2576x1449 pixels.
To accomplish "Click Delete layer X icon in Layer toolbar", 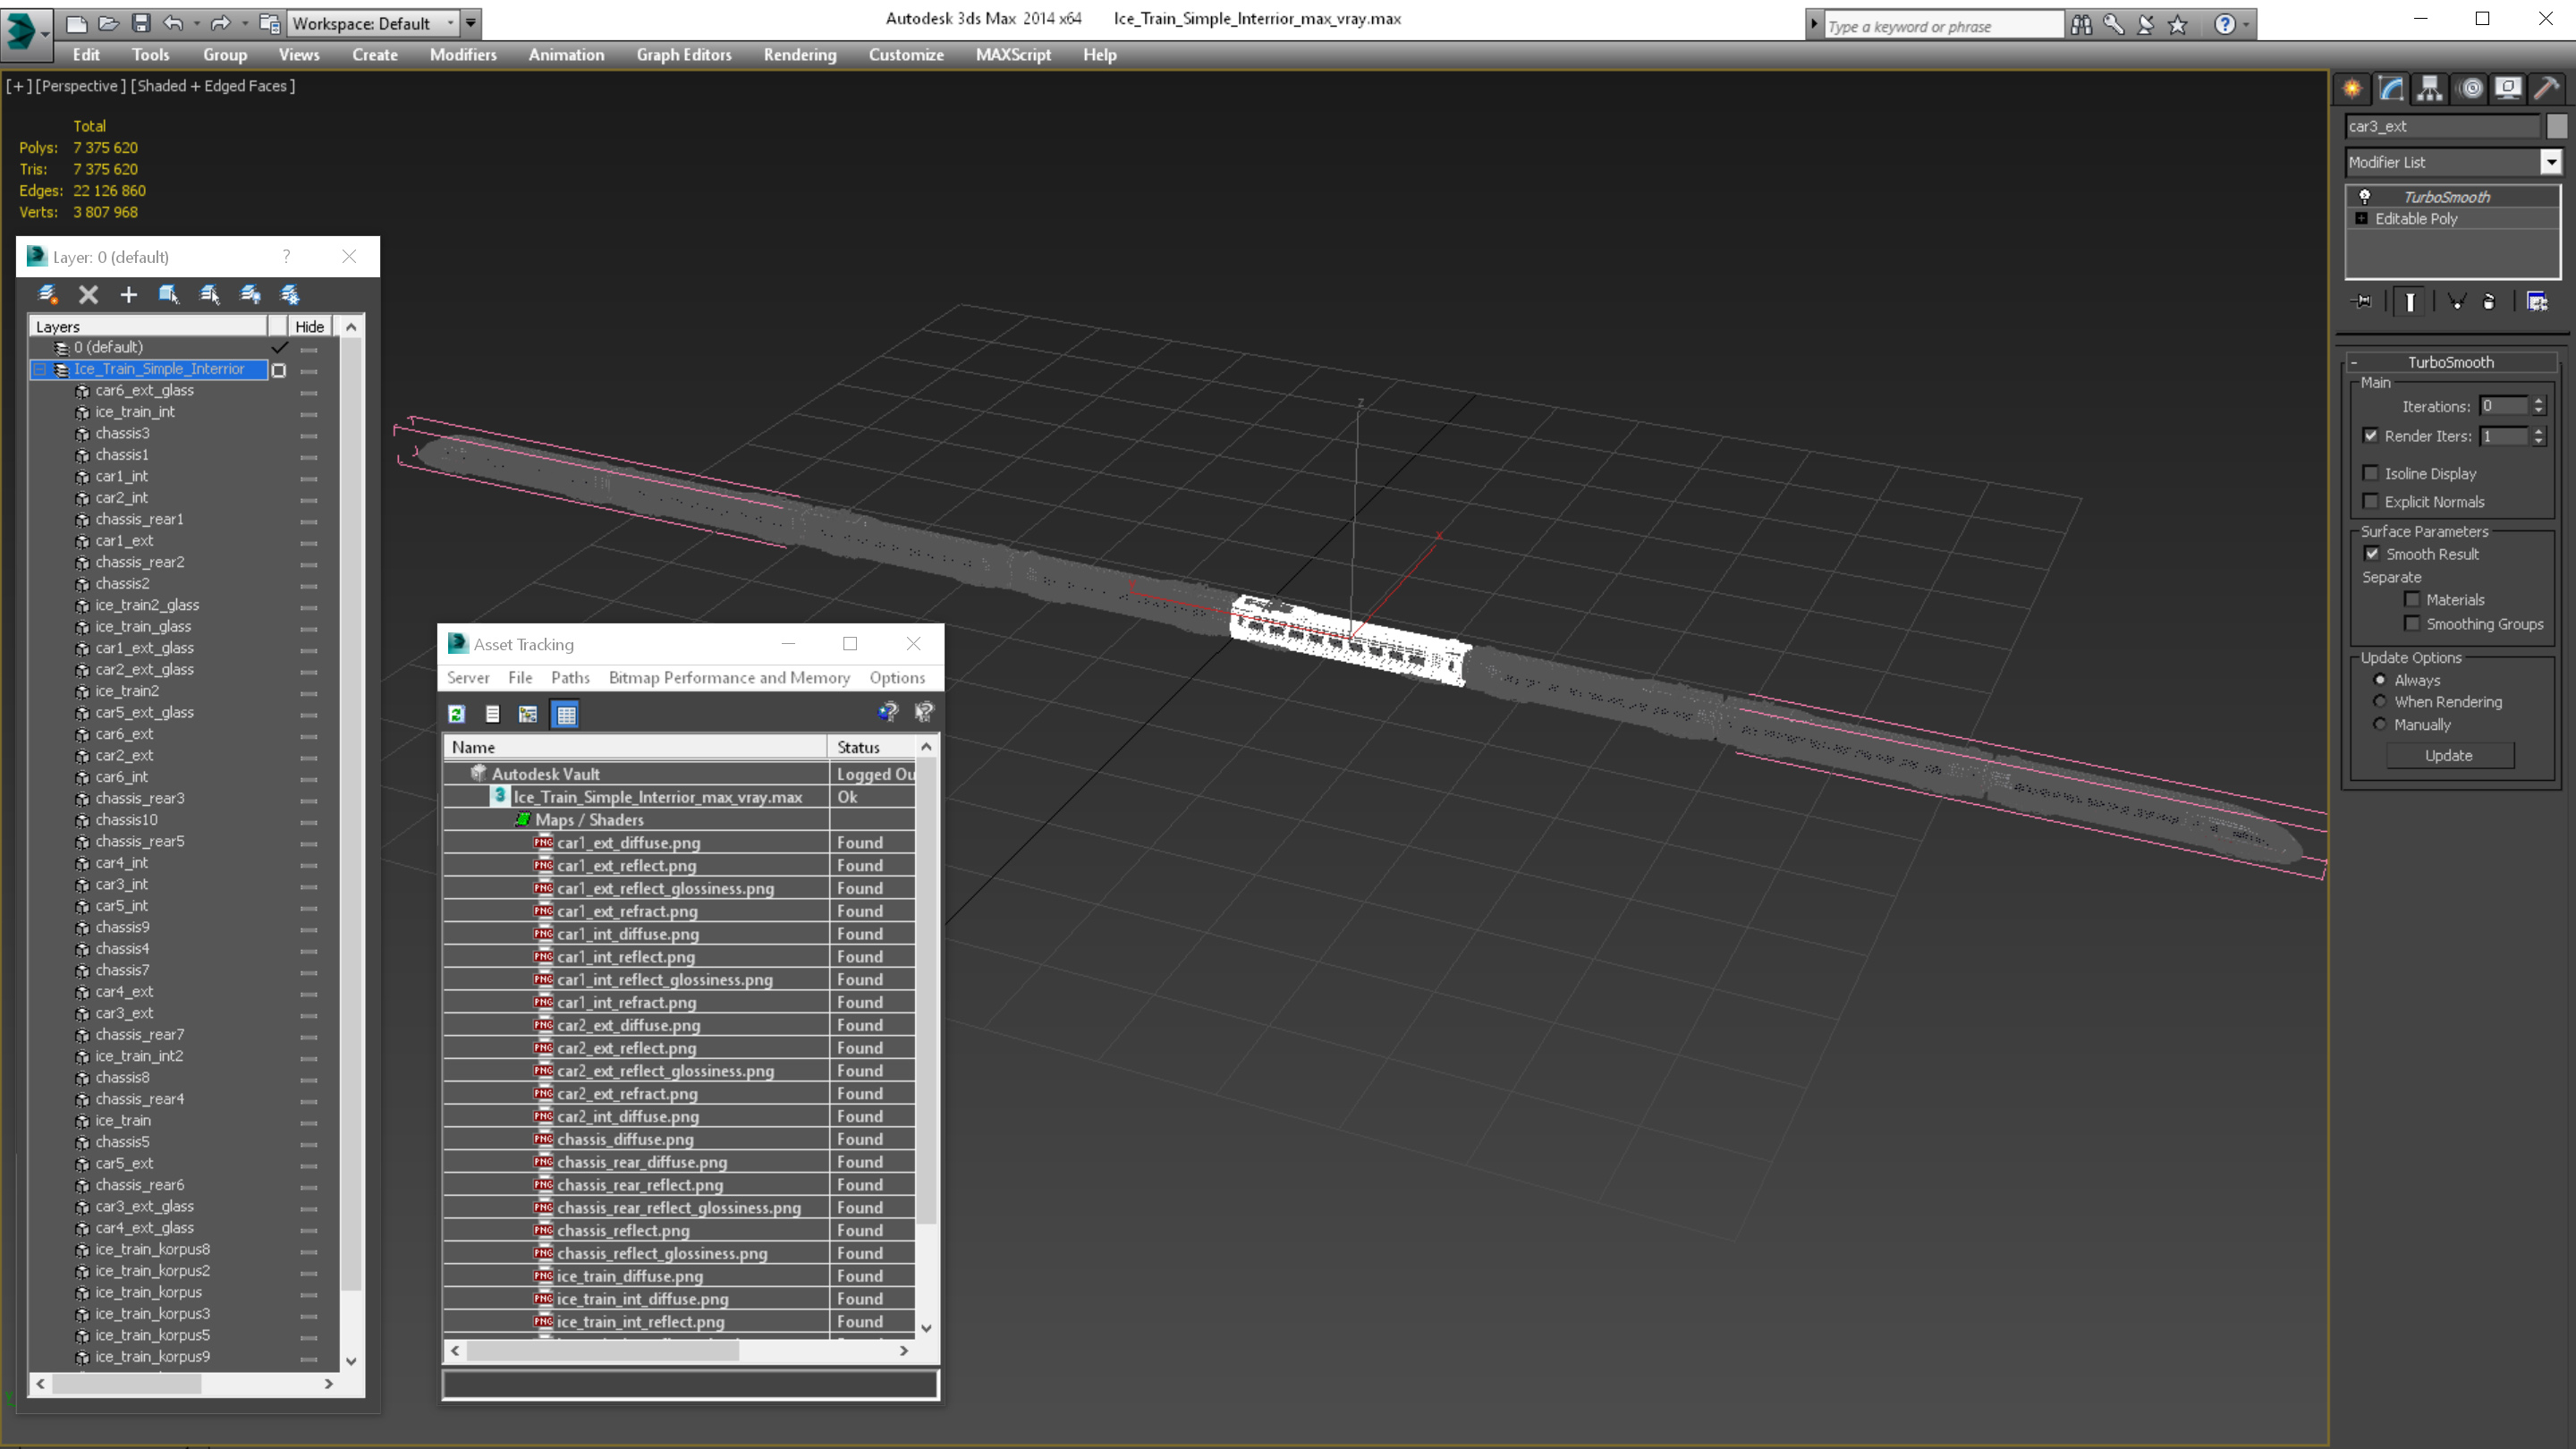I will point(88,295).
